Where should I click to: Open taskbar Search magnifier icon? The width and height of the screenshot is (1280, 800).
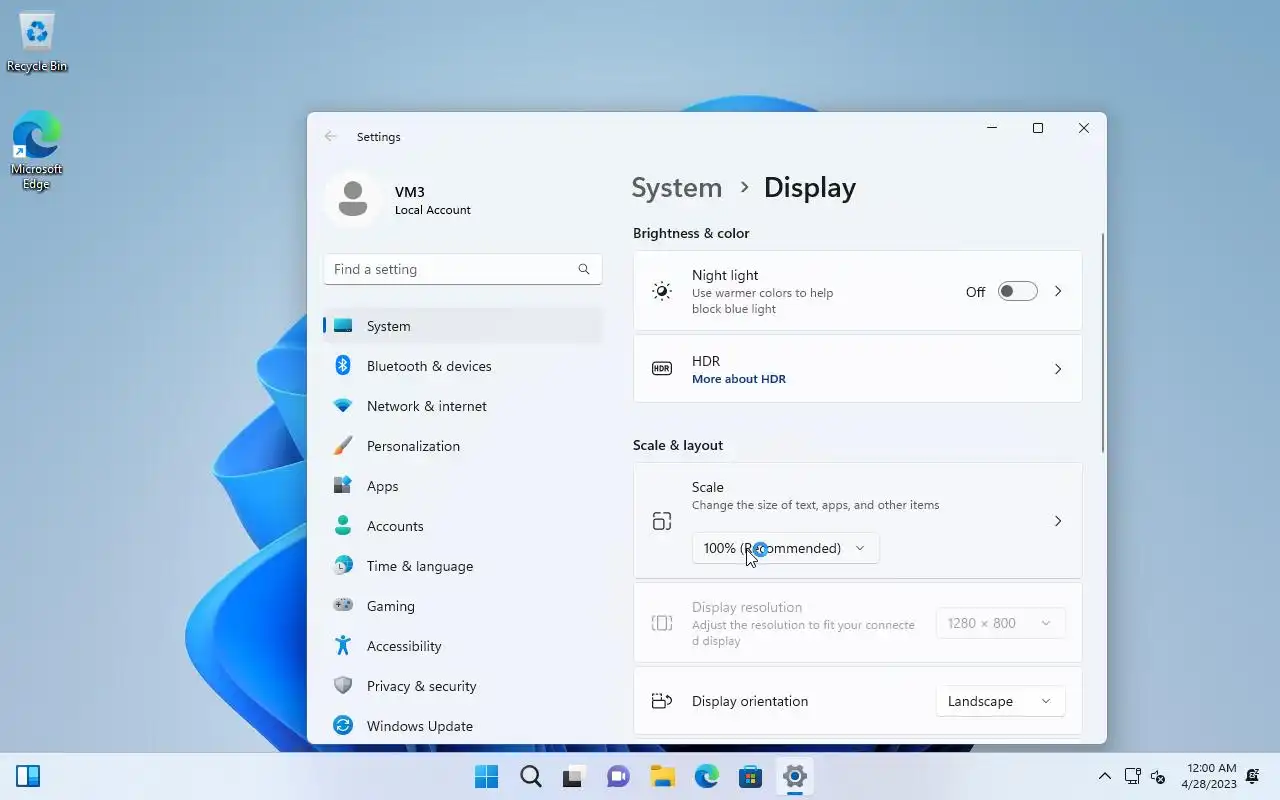coord(531,777)
